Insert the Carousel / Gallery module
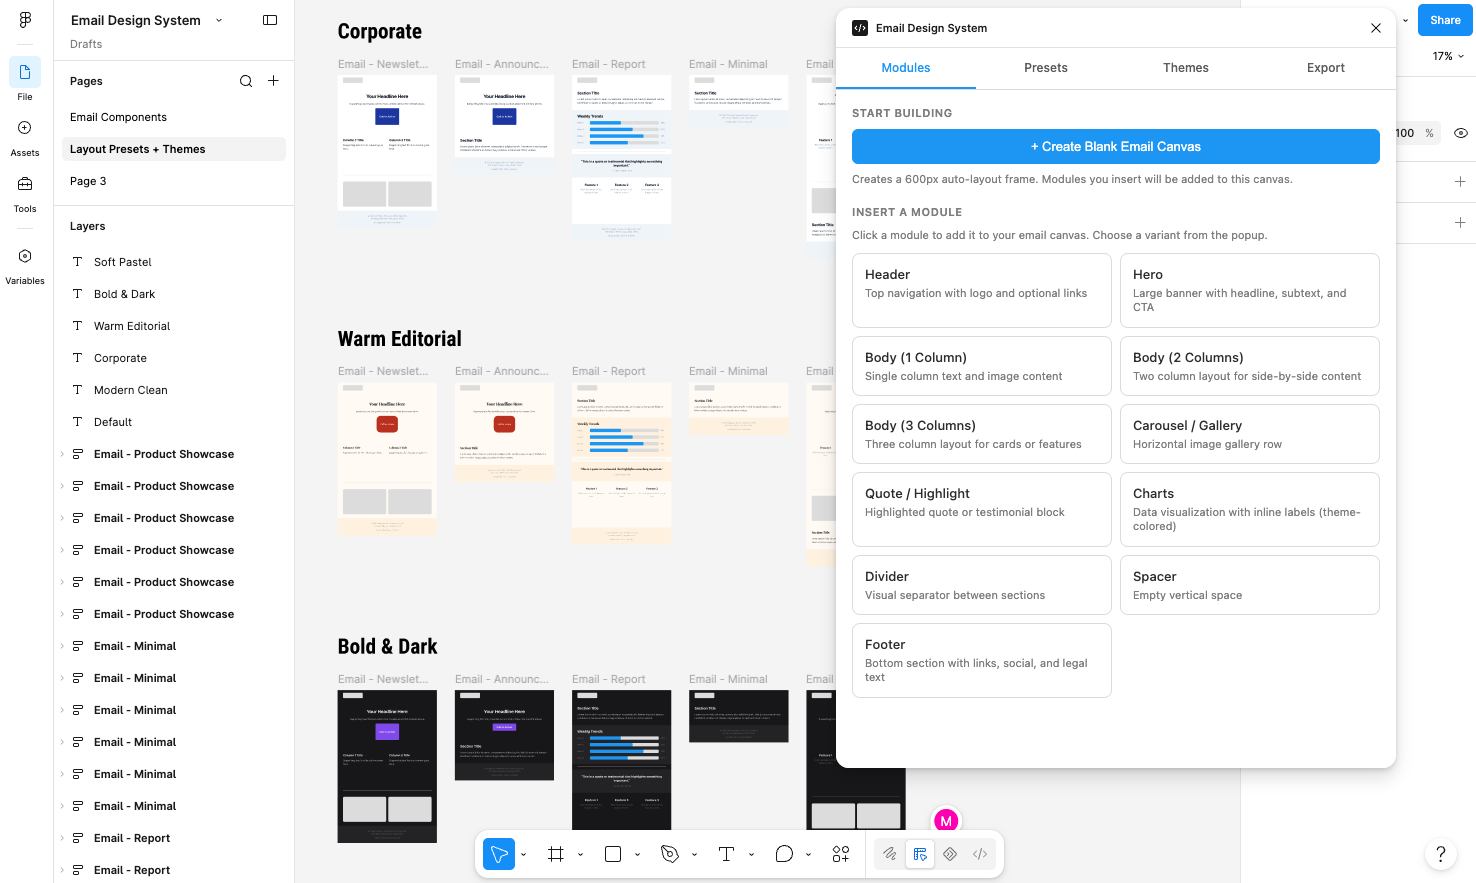 pos(1250,434)
